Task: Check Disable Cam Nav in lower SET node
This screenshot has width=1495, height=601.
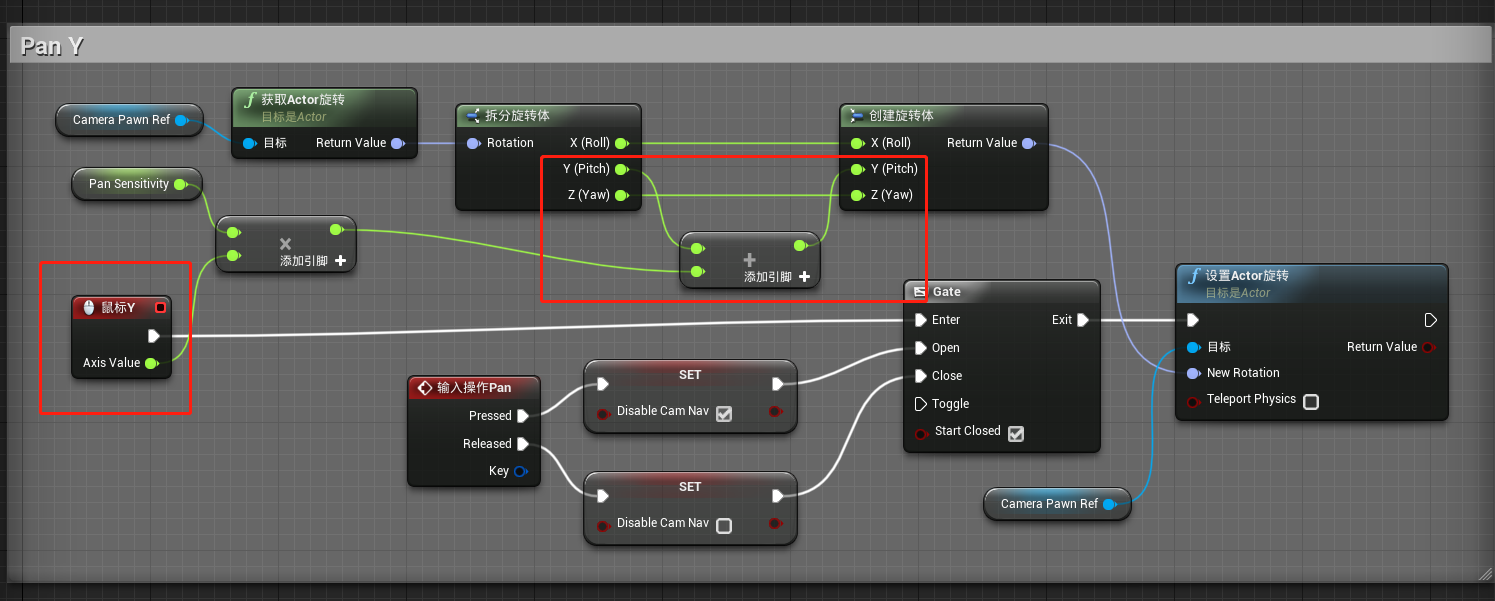Action: click(x=724, y=525)
